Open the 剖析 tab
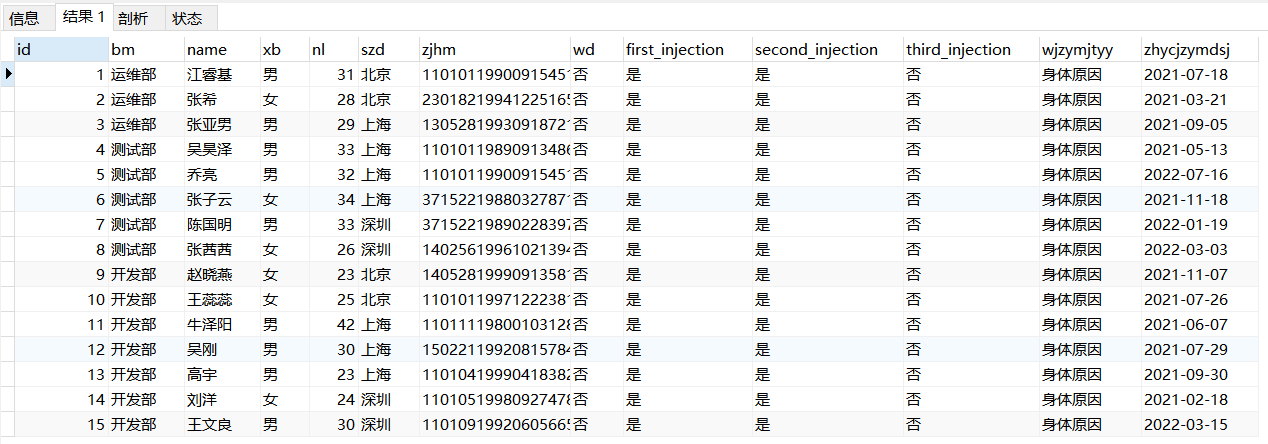Viewport: 1268px width, 444px height. [x=132, y=18]
